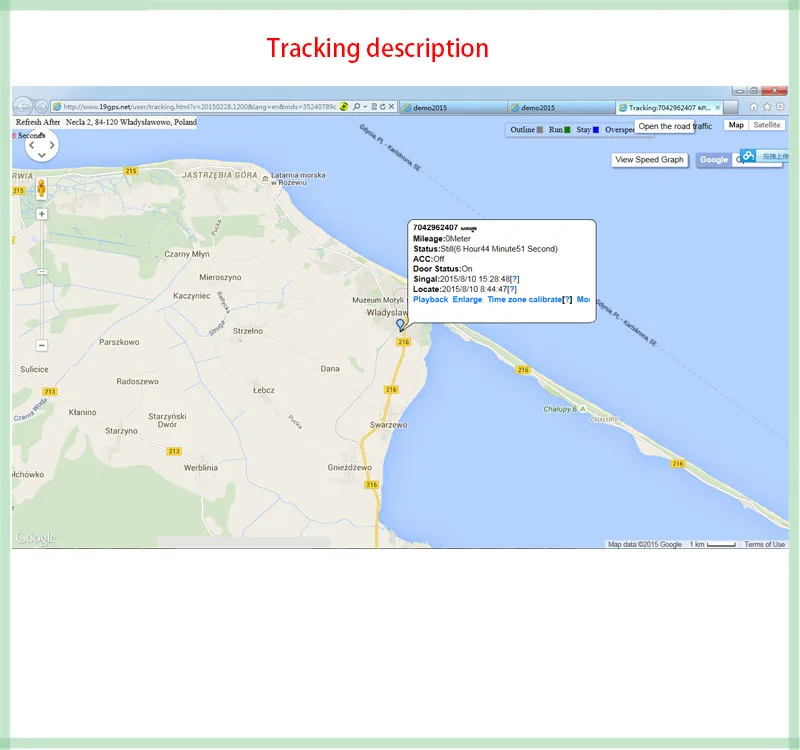Close the Tracking:7042962407 tab
Image resolution: width=800 pixels, height=750 pixels.
click(718, 108)
